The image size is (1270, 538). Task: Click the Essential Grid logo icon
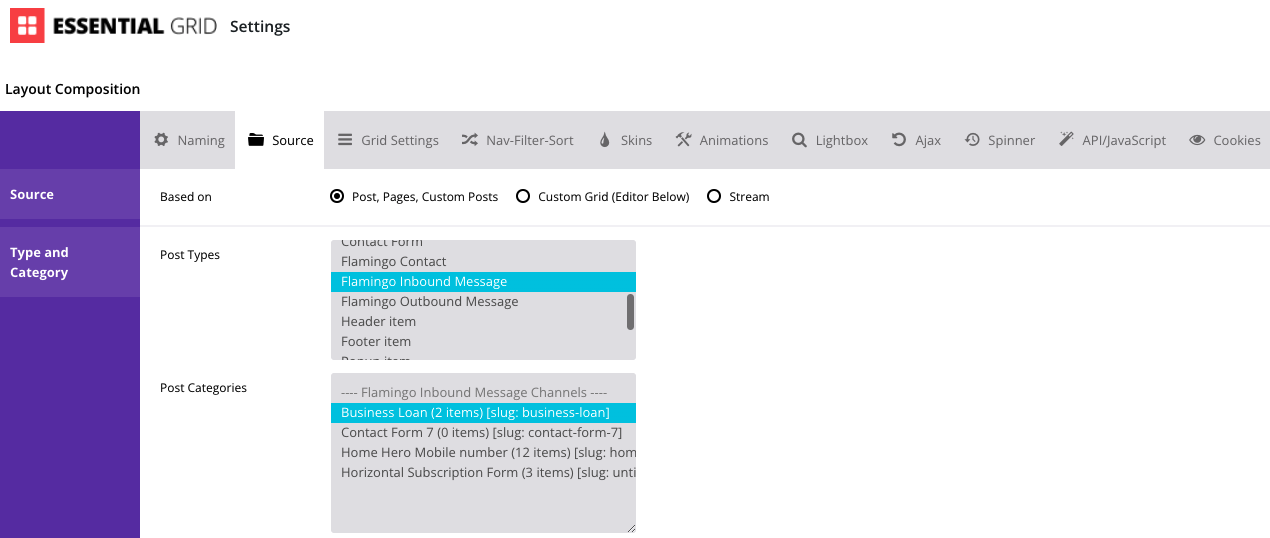pyautogui.click(x=27, y=26)
